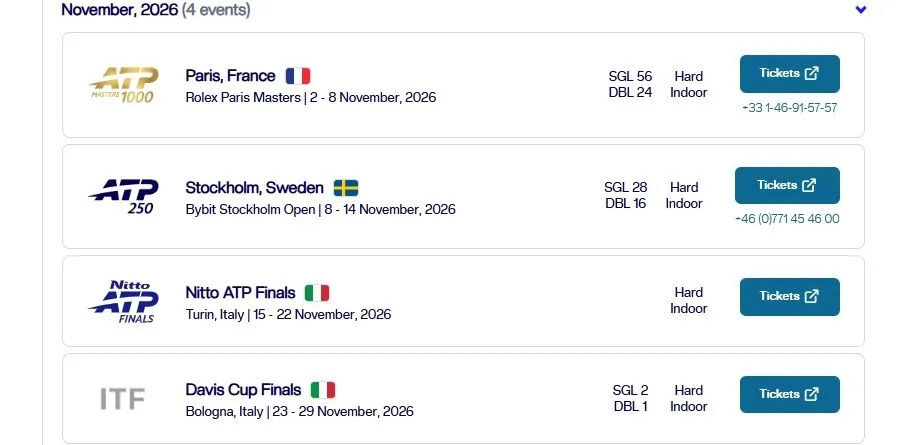Click the ITF logo
The image size is (922, 445).
tap(123, 399)
